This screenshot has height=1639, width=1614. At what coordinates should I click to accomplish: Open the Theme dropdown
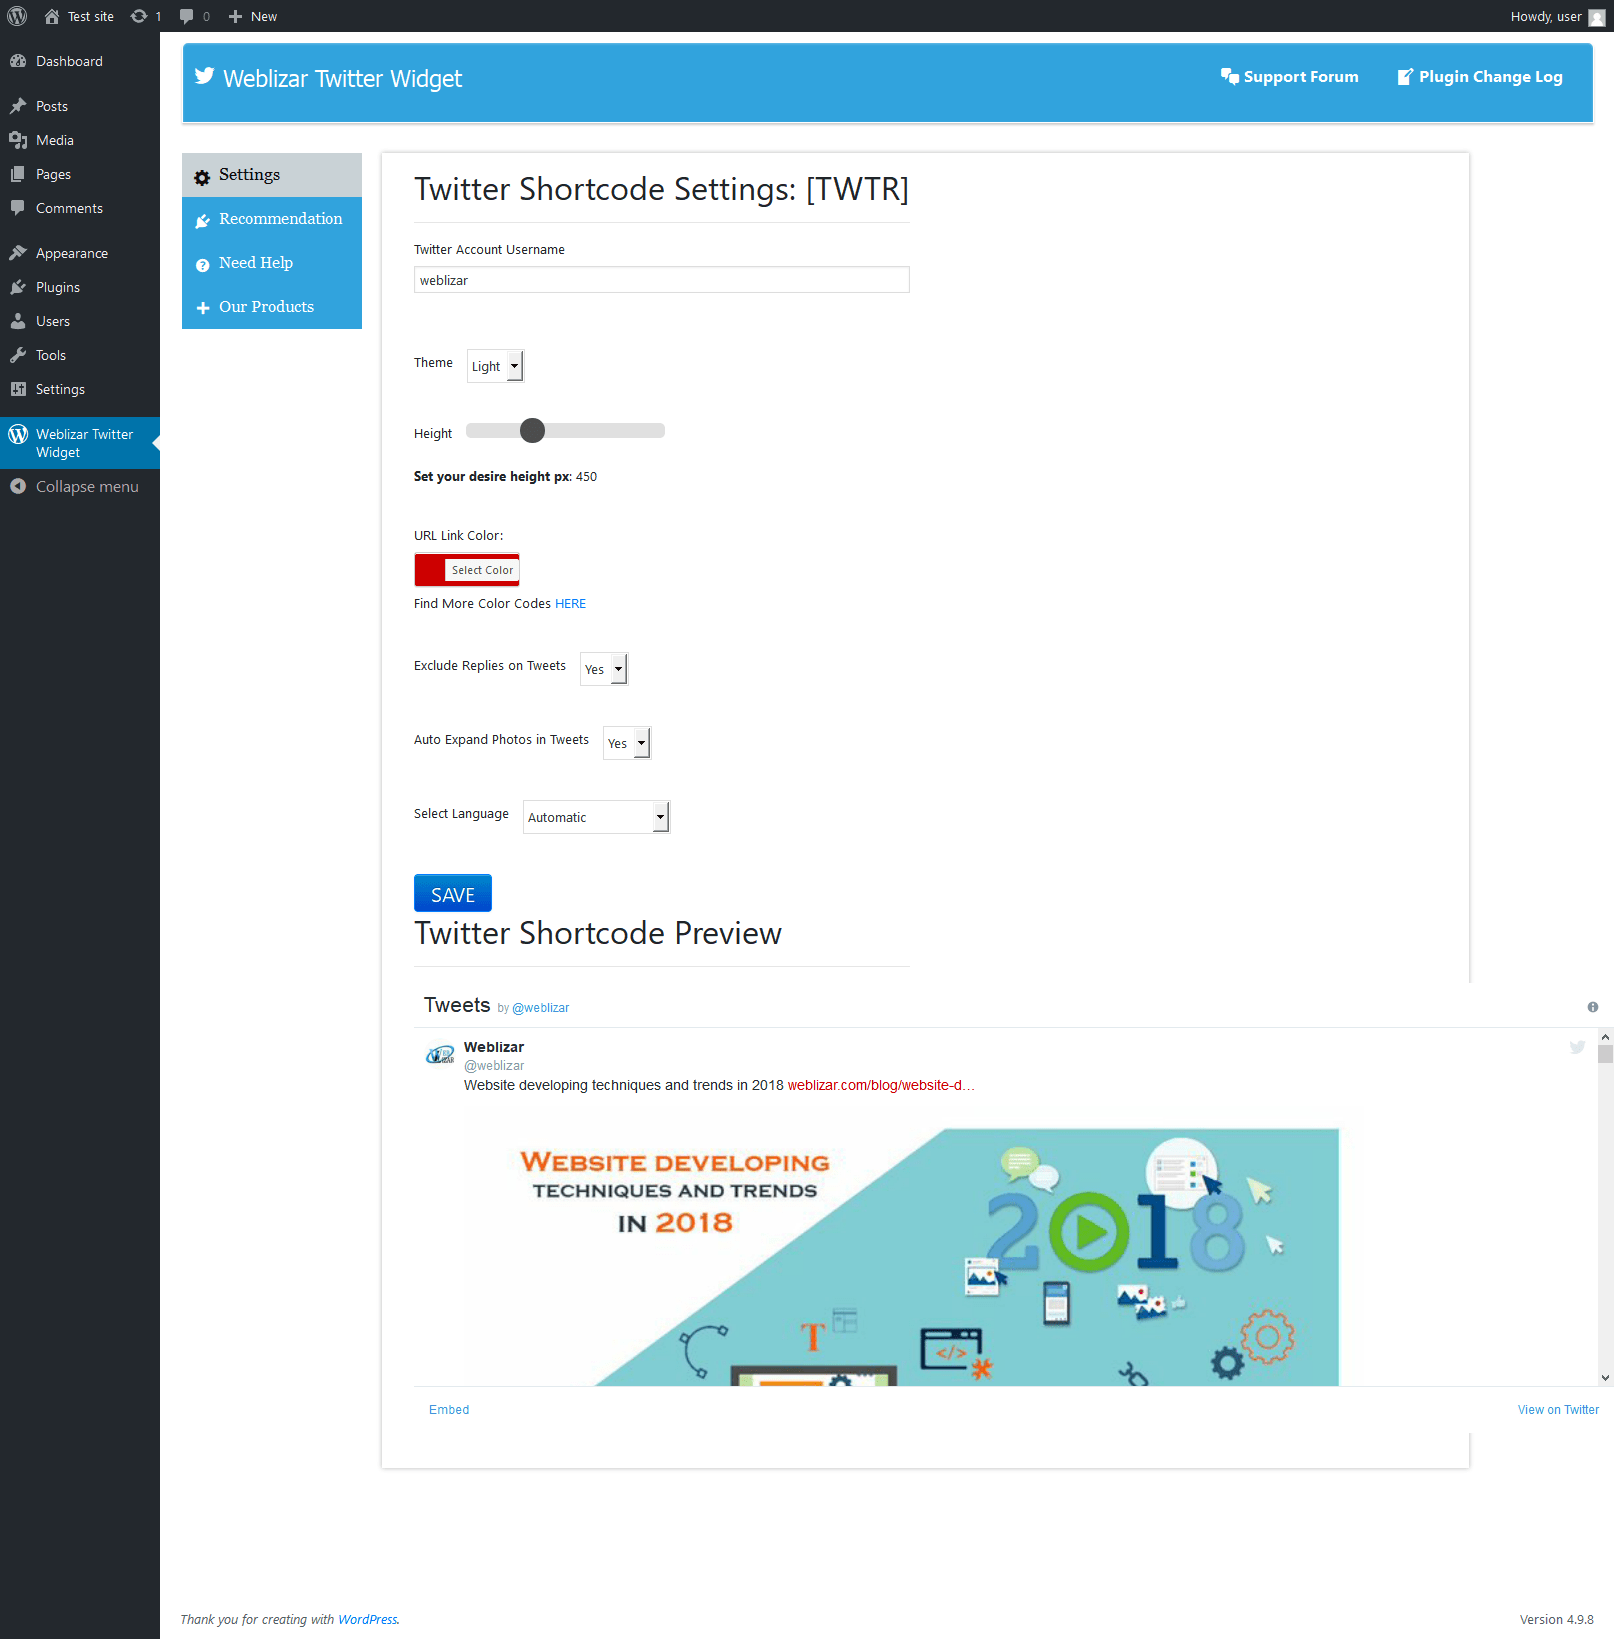(495, 366)
